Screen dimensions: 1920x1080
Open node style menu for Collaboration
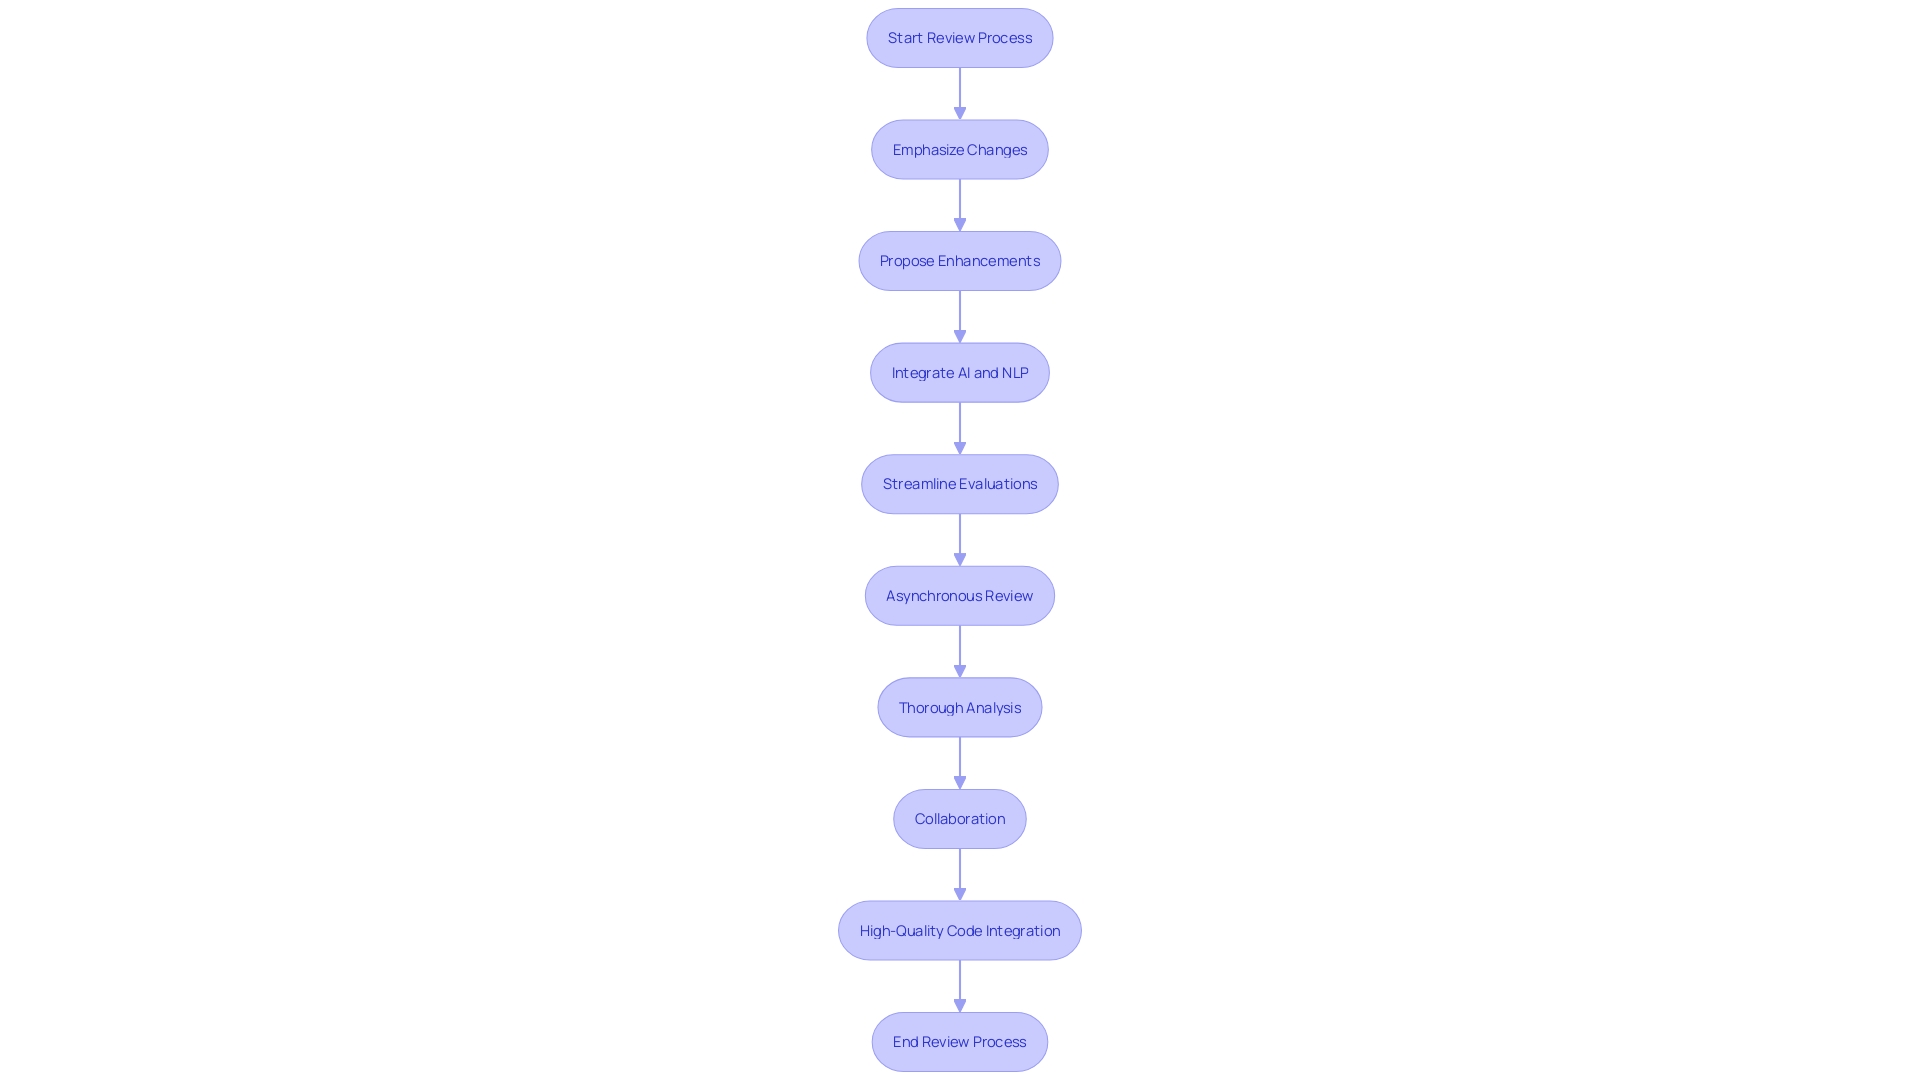[x=960, y=818]
